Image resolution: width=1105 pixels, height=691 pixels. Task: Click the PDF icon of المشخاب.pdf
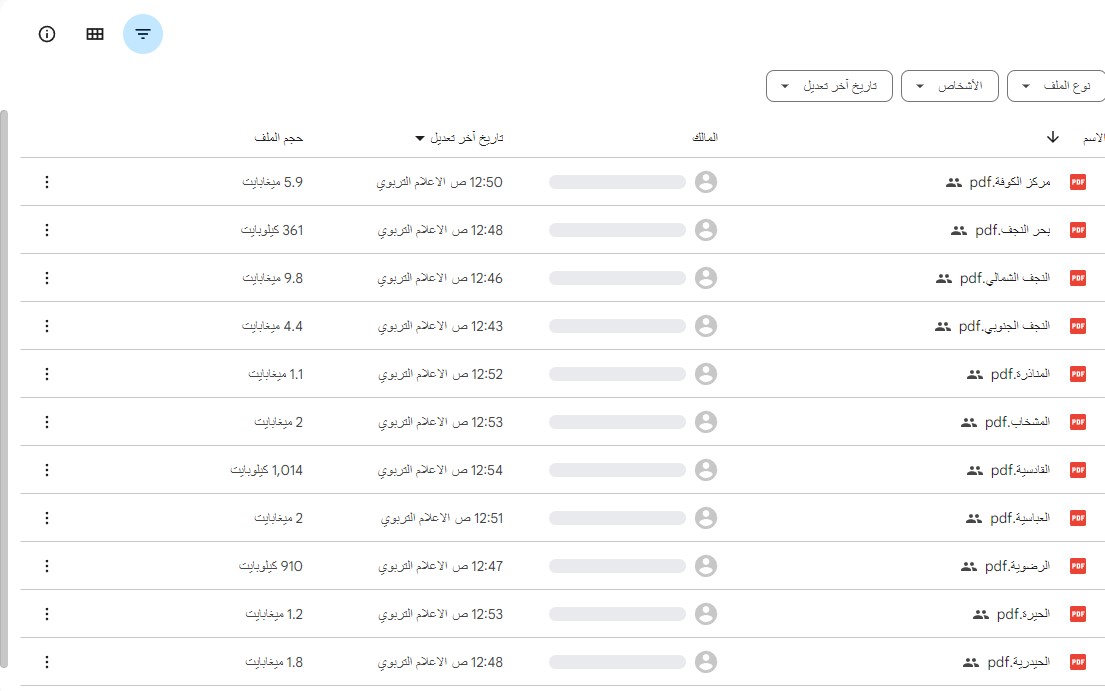point(1078,422)
